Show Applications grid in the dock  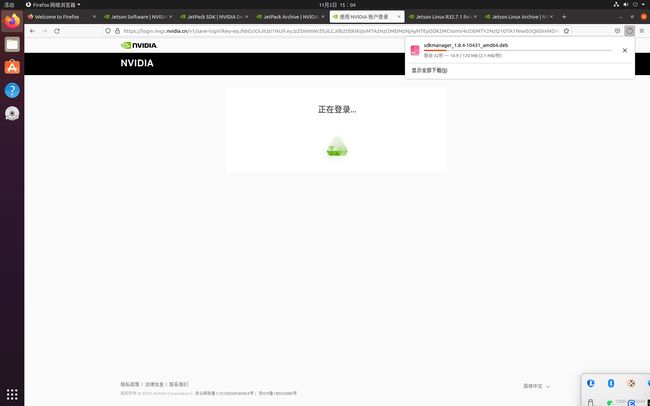(12, 394)
